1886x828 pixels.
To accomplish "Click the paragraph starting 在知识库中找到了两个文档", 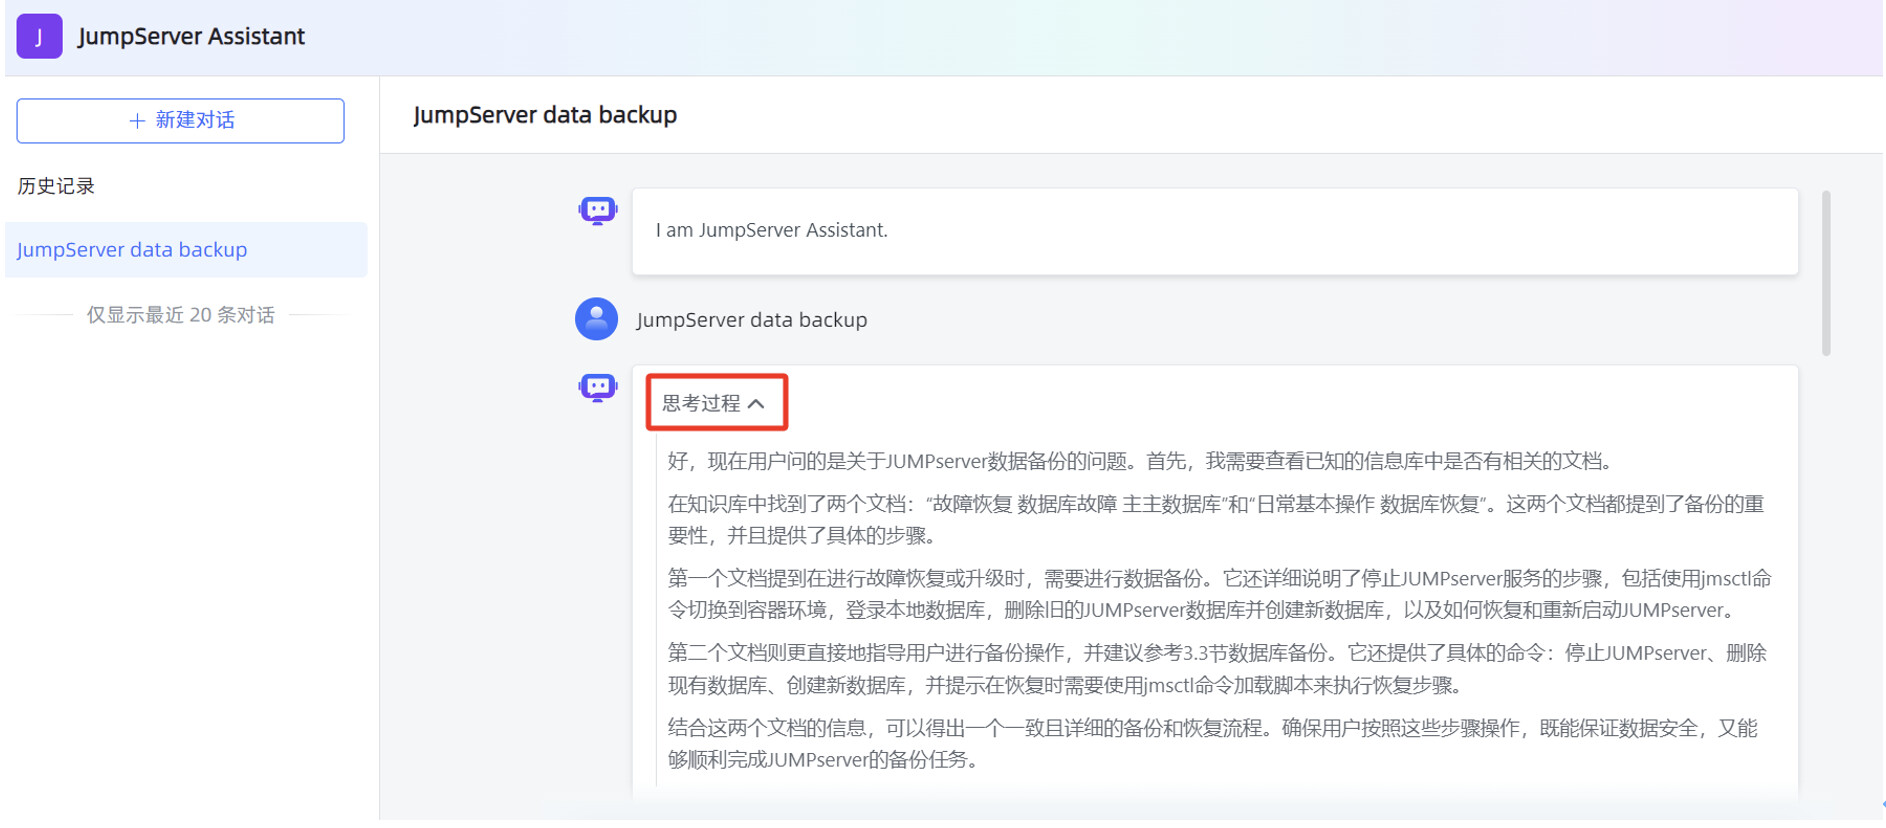I will (1216, 520).
